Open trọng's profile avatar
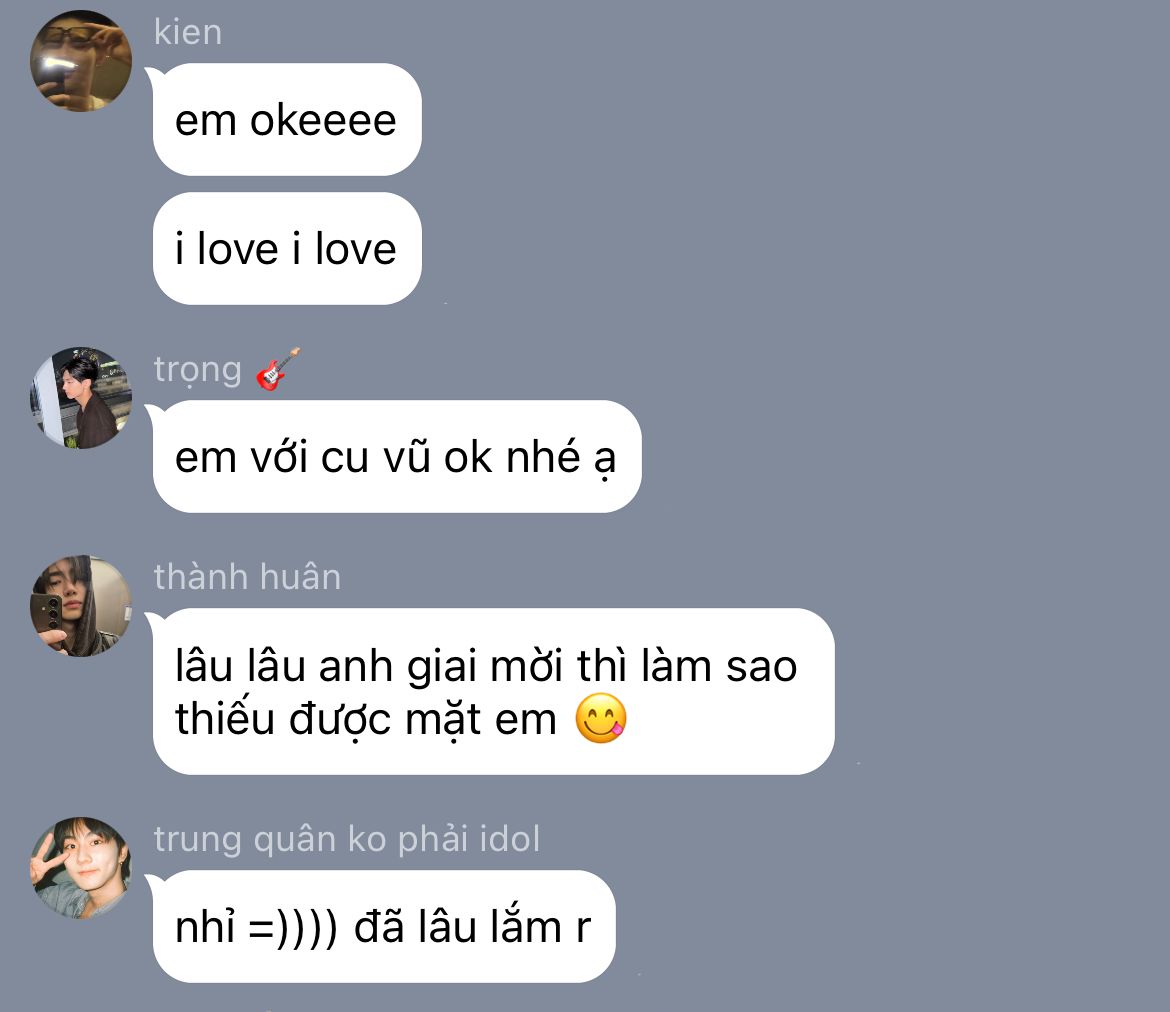The height and width of the screenshot is (1012, 1170). click(x=81, y=398)
